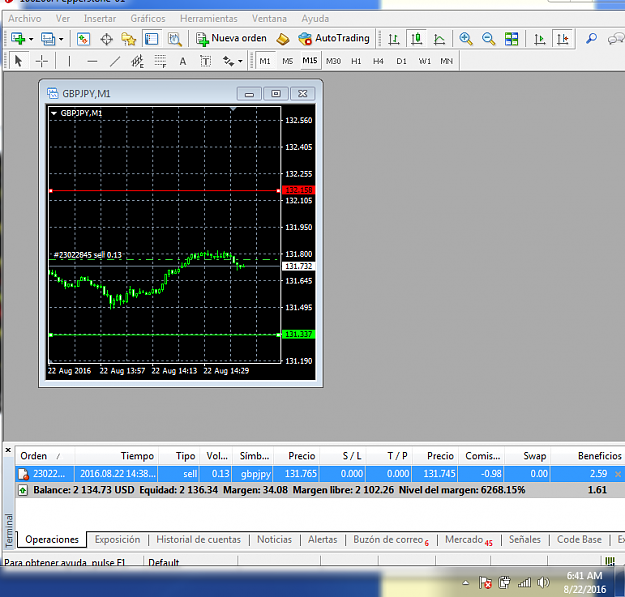
Task: Toggle chart auto scroll icon
Action: [539, 39]
